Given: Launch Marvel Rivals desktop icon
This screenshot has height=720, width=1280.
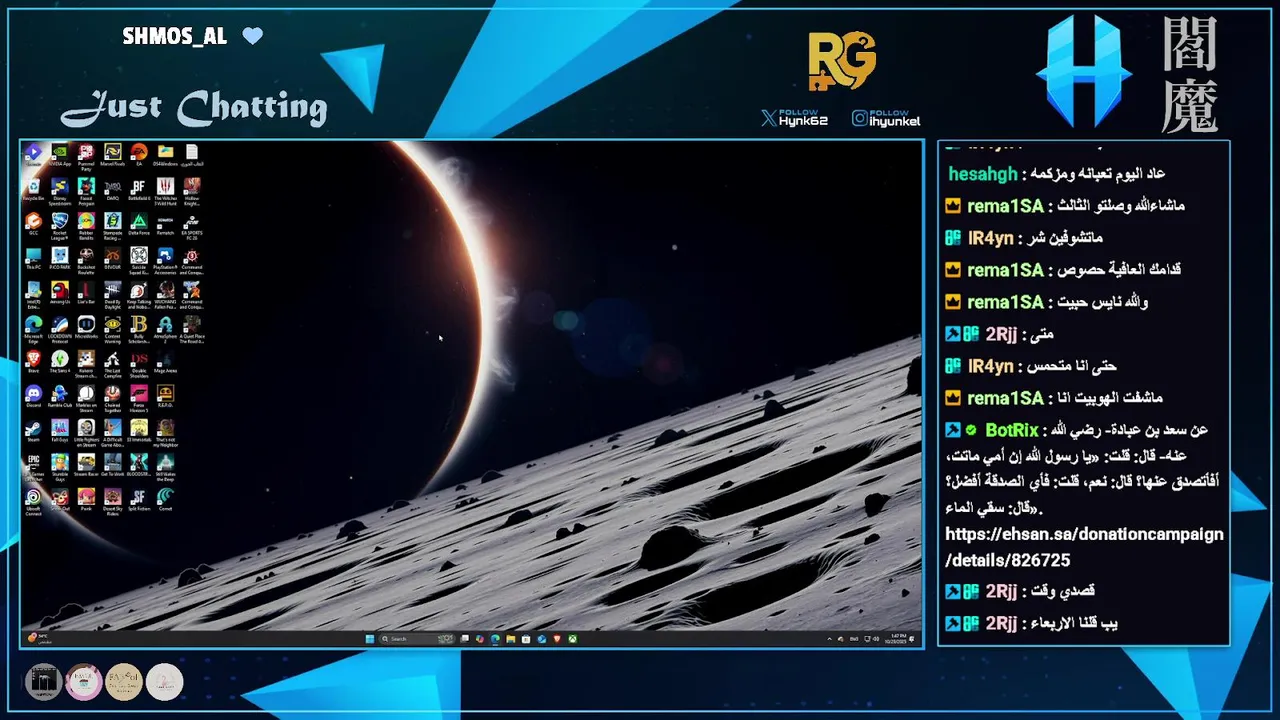Looking at the screenshot, I should tap(112, 155).
